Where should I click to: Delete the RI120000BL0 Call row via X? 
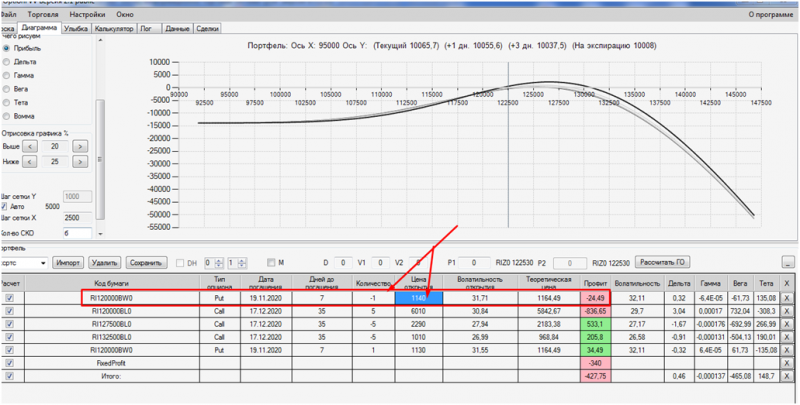pyautogui.click(x=787, y=311)
